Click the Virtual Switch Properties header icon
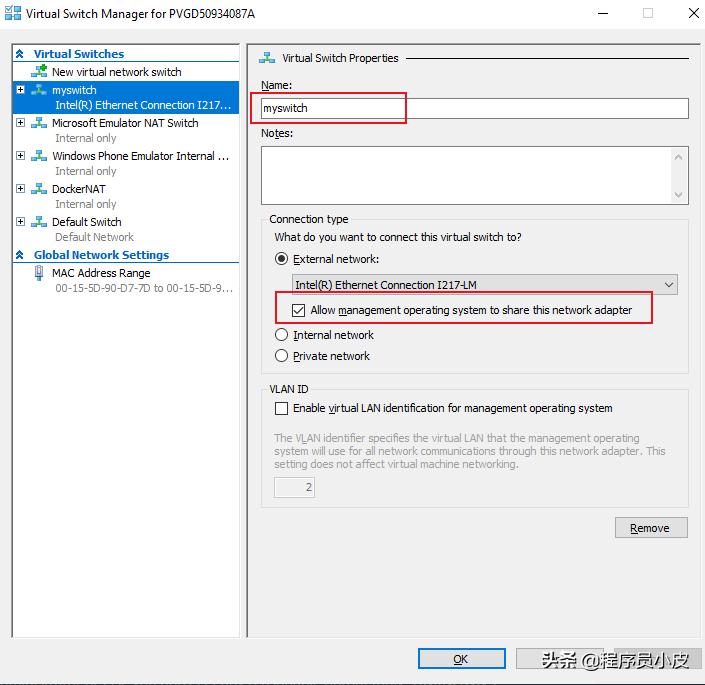The height and width of the screenshot is (685, 705). [x=267, y=58]
